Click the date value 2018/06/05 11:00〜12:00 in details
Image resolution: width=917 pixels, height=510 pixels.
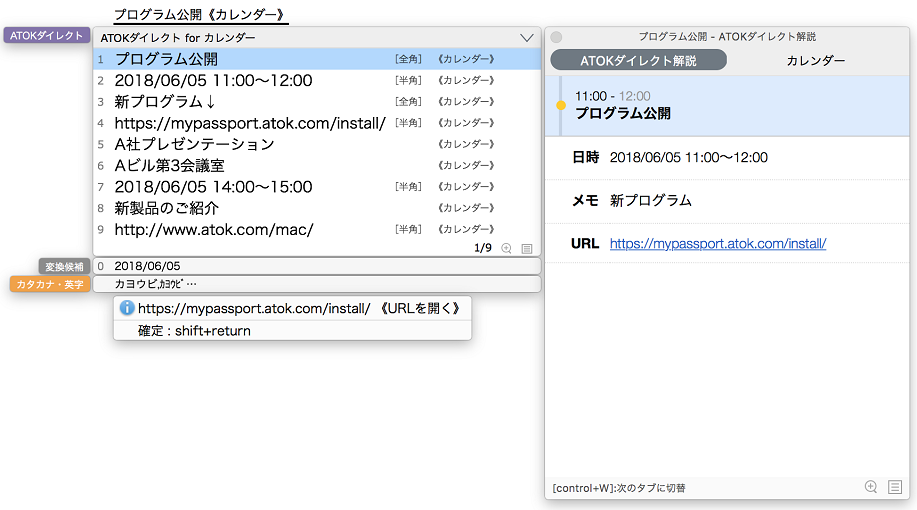pos(688,157)
